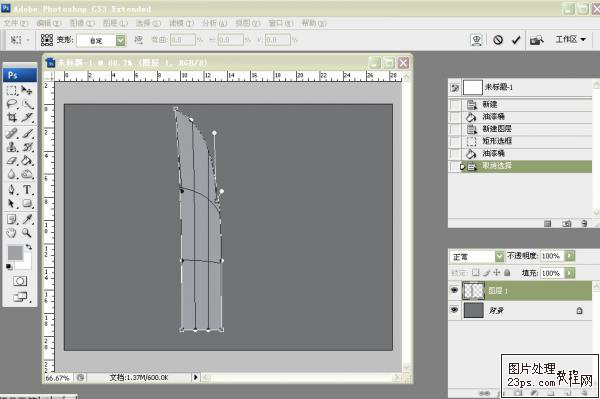Toggle lock transparent pixels
The height and width of the screenshot is (399, 600).
pos(476,273)
